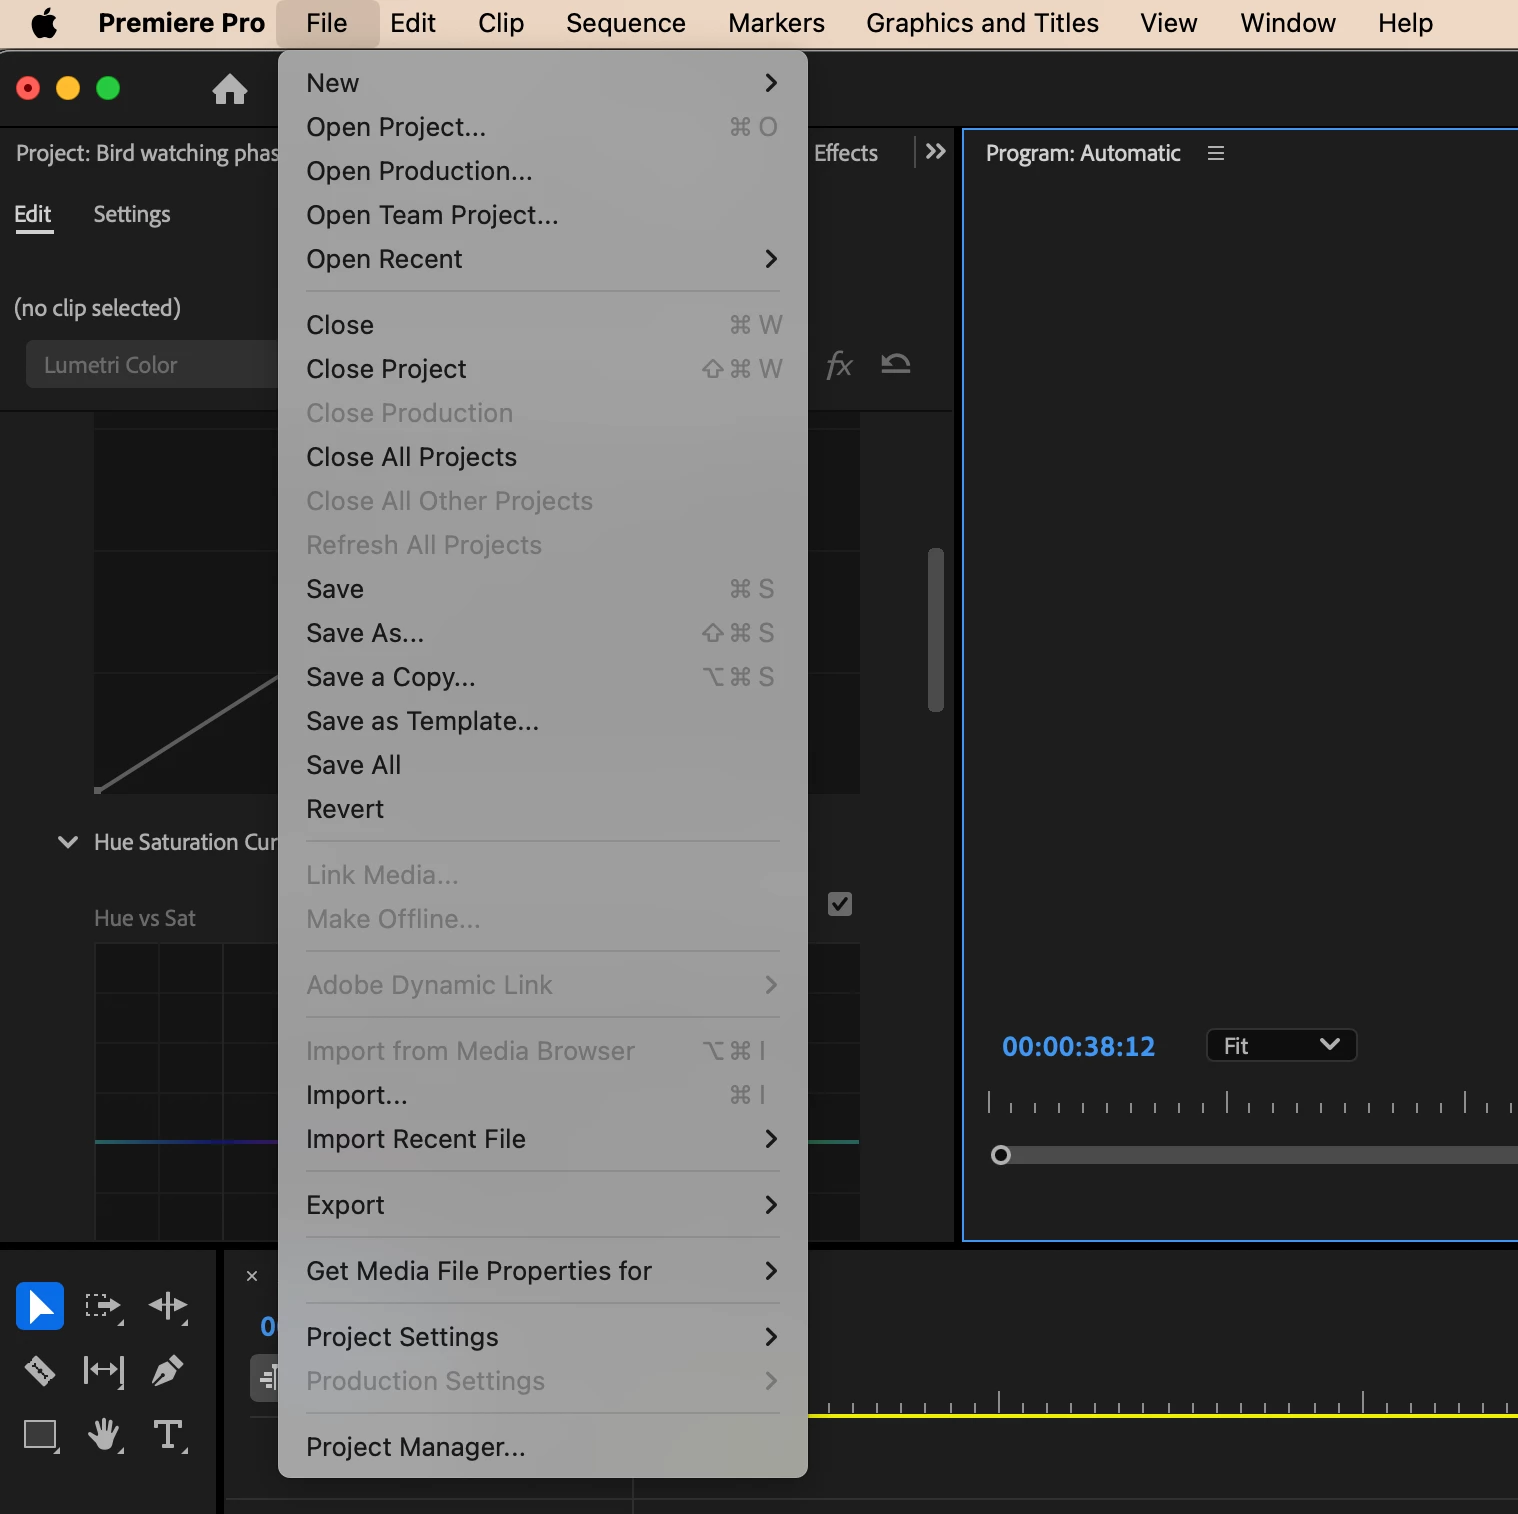Click the Program monitor timecode 00:00:38:12
Image resolution: width=1518 pixels, height=1514 pixels.
point(1079,1046)
